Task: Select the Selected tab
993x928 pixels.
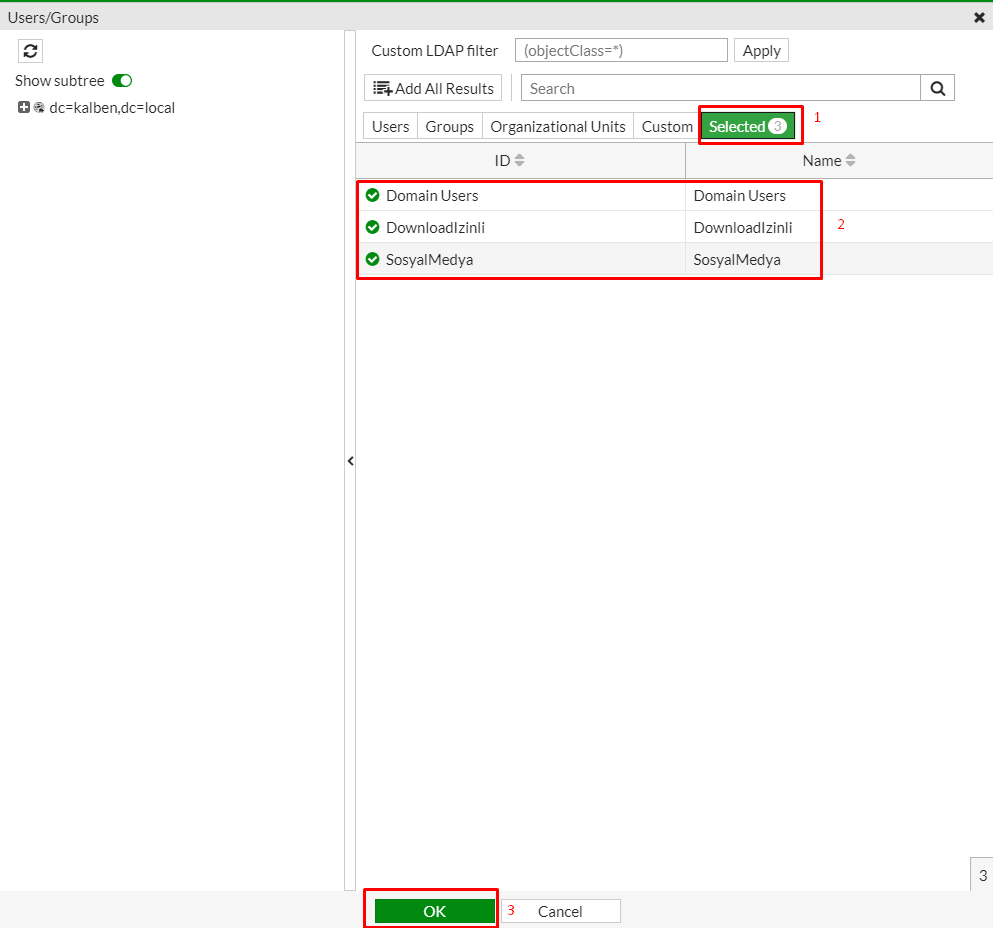Action: 747,127
